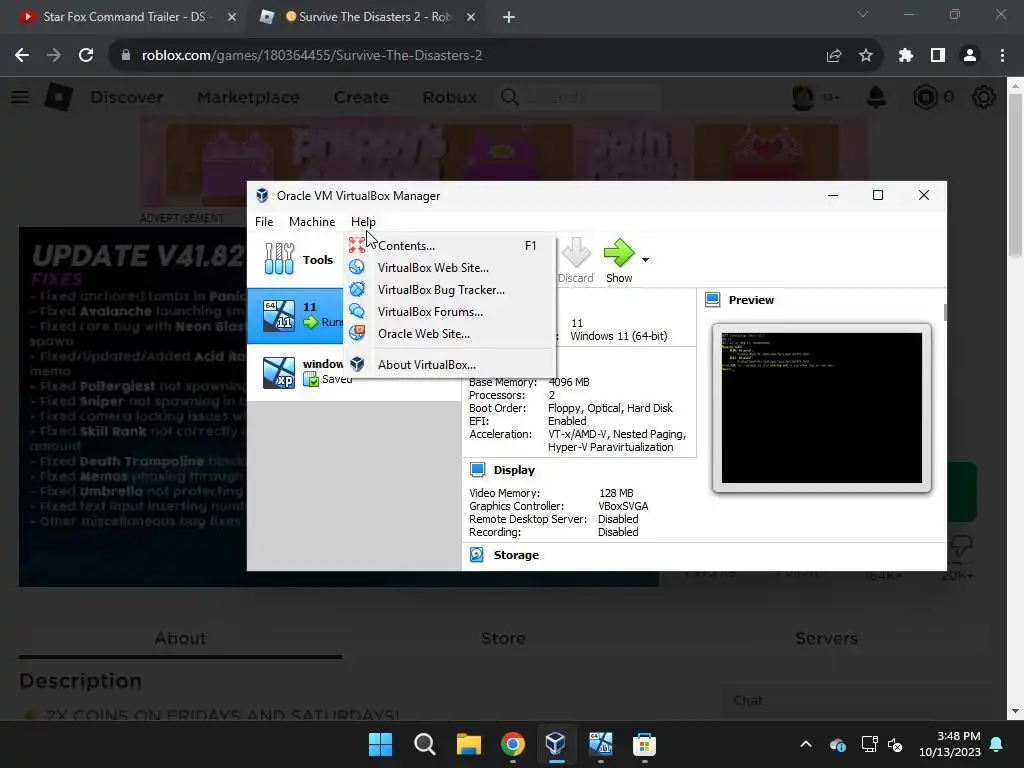Close the Star Fox Command Trailer tab
1024x768 pixels.
coord(232,17)
